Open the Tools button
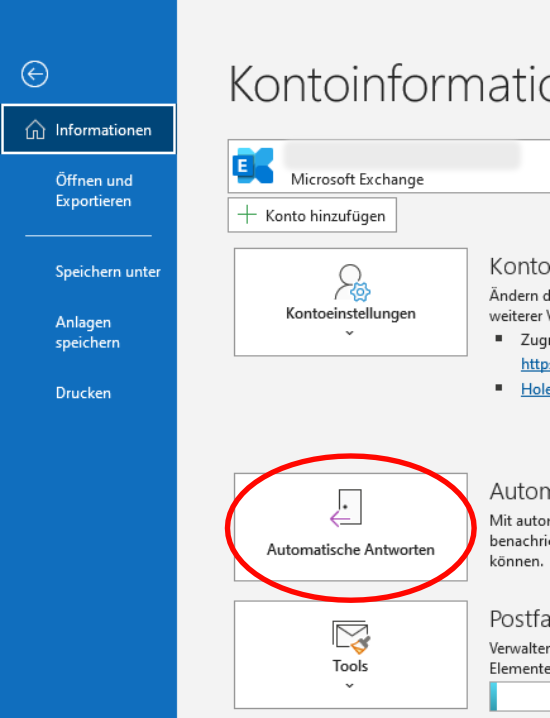Screen dimensions: 550x718 click(x=351, y=655)
